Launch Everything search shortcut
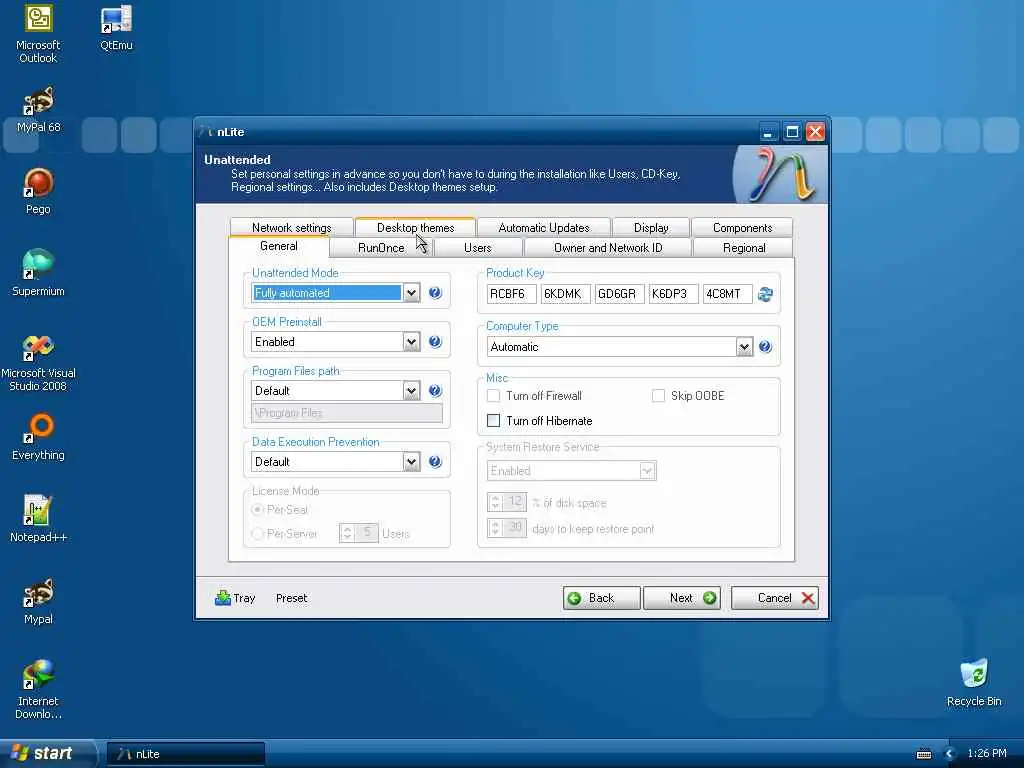This screenshot has width=1024, height=768. pos(38,438)
